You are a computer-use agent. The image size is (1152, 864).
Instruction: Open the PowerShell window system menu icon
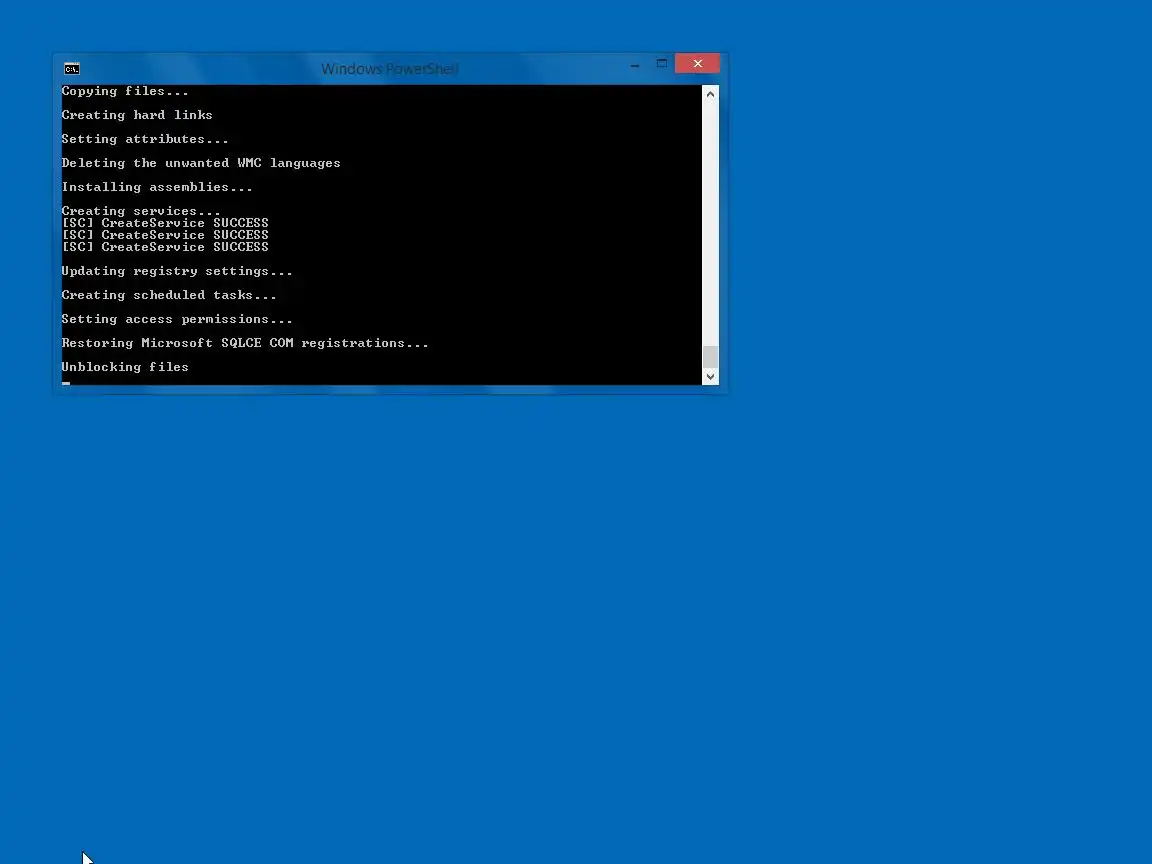click(71, 68)
